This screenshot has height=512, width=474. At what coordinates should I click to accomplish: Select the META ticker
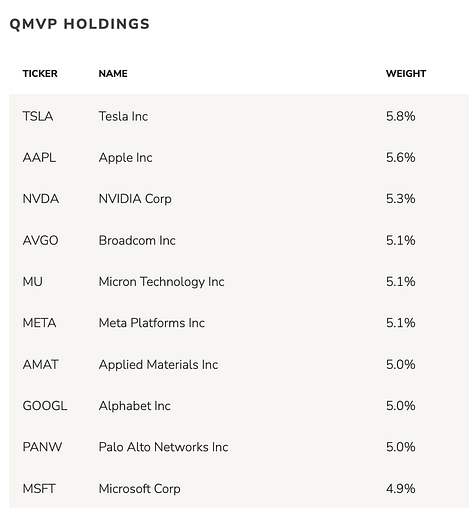coord(39,323)
